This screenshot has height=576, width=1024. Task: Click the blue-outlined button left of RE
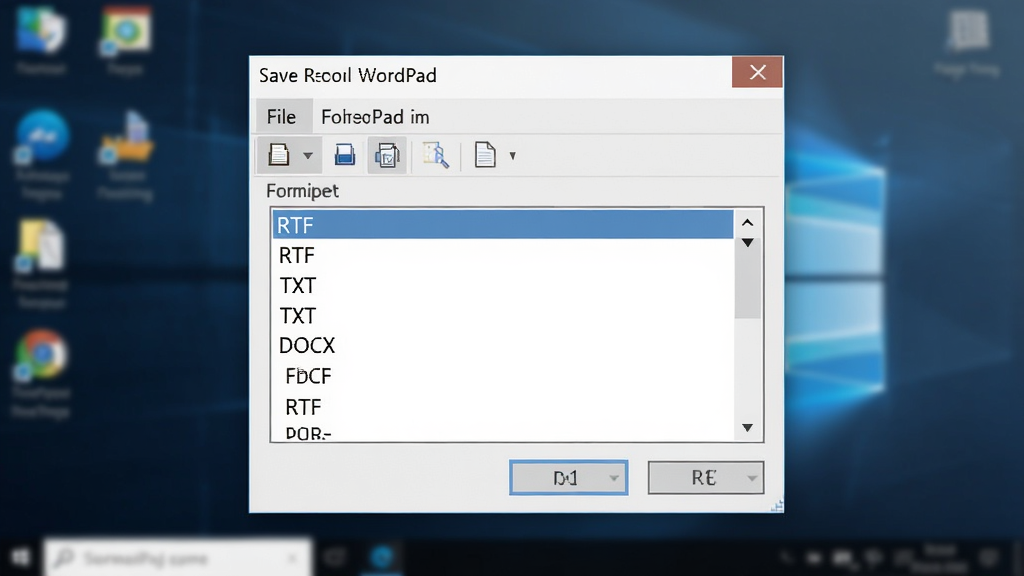tap(568, 477)
